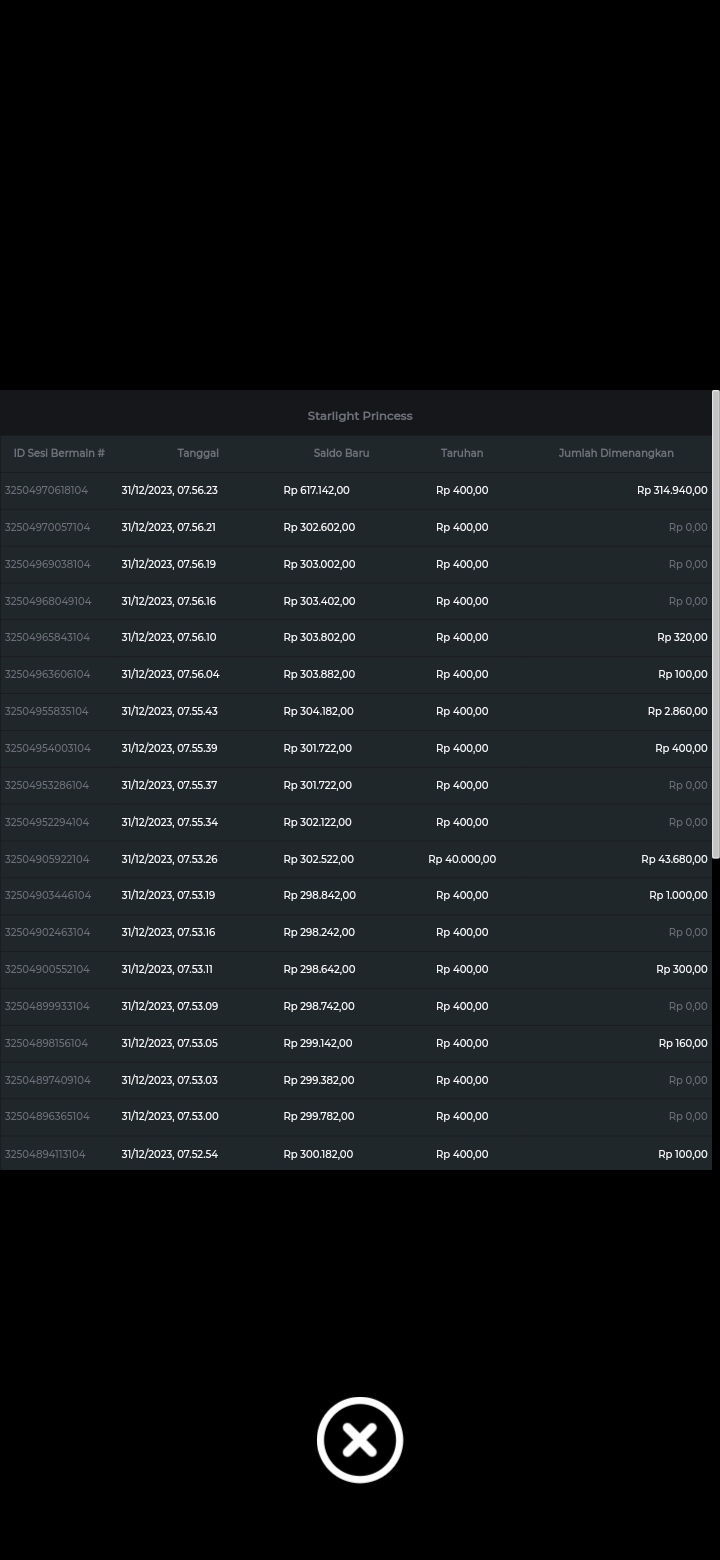Click the Rp 40.000,00 bet amount
The height and width of the screenshot is (1560, 720).
pos(462,859)
